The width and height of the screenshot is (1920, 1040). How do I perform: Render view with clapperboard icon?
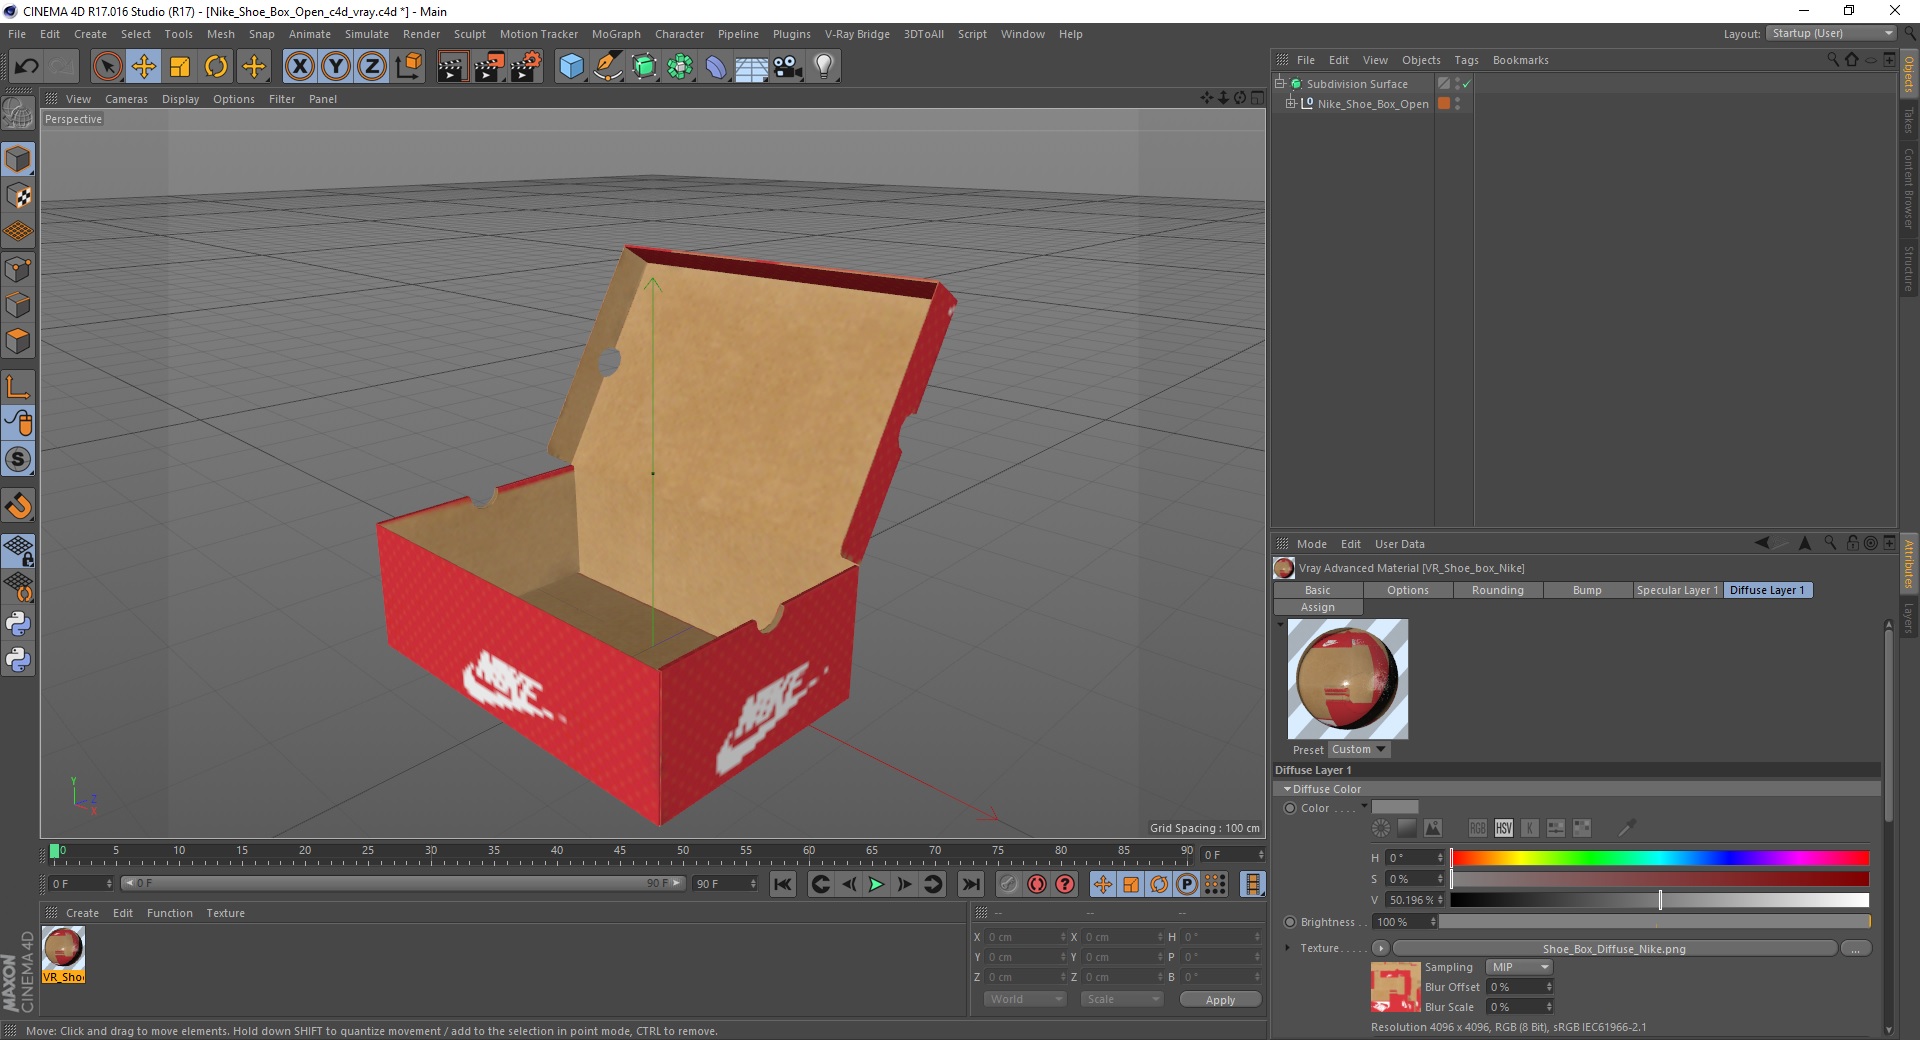click(x=452, y=67)
